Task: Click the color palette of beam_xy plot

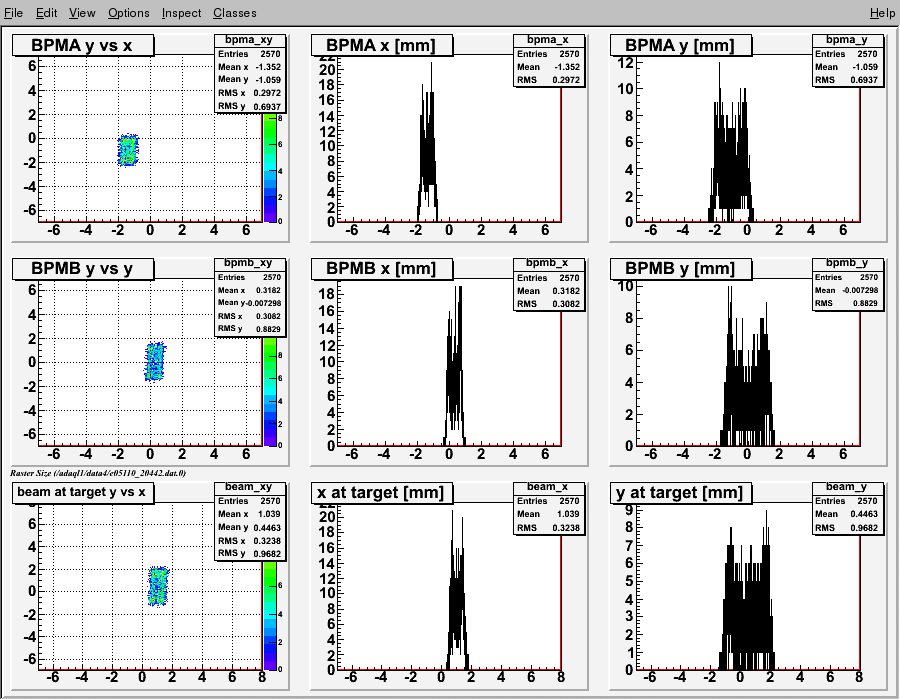Action: tap(269, 615)
